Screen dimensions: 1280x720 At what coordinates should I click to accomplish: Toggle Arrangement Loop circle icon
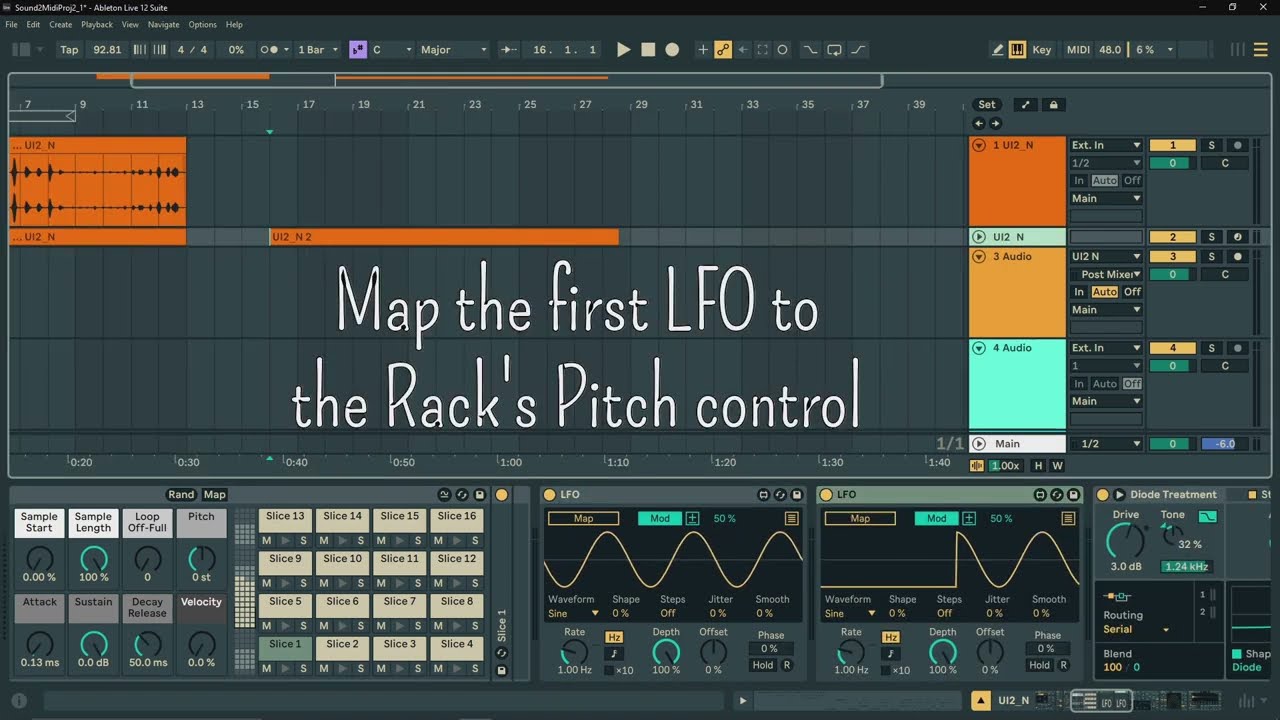coord(782,50)
